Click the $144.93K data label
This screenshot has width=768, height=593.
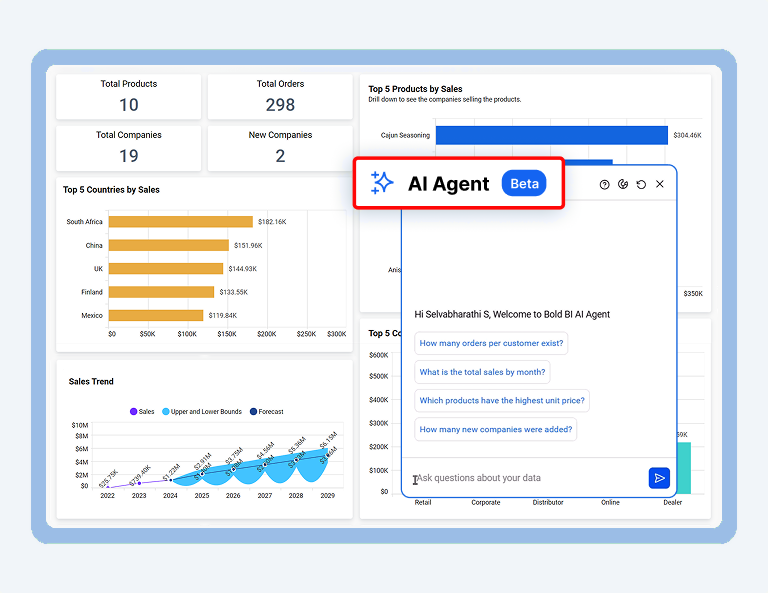(242, 269)
